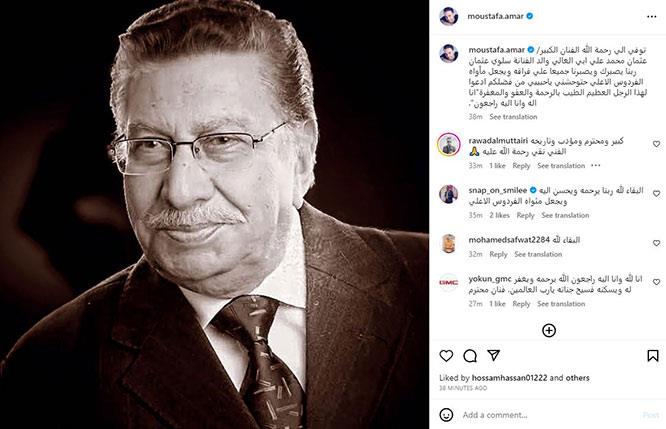This screenshot has height=429, width=666.
Task: See translation of the post caption
Action: click(x=513, y=117)
